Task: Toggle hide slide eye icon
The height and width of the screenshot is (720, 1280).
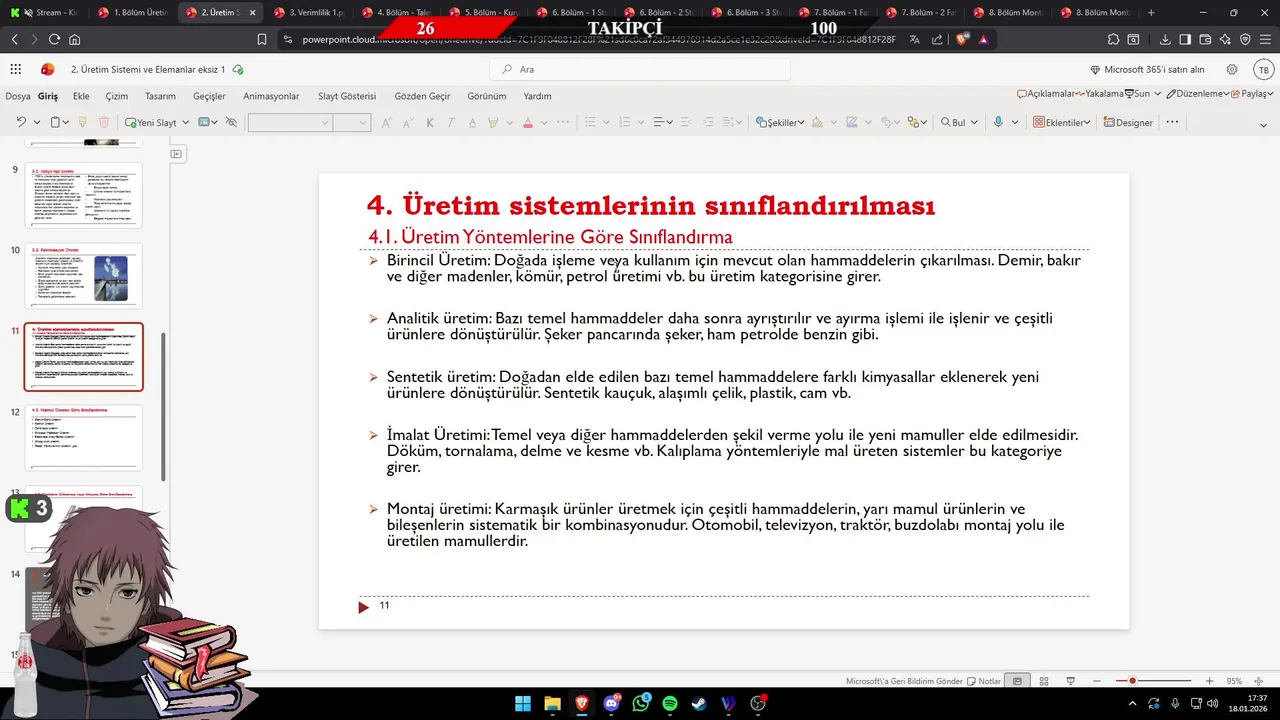Action: (x=231, y=122)
